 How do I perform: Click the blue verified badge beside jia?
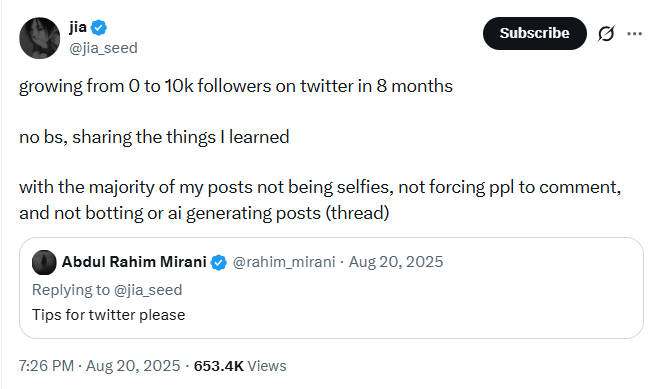[99, 28]
